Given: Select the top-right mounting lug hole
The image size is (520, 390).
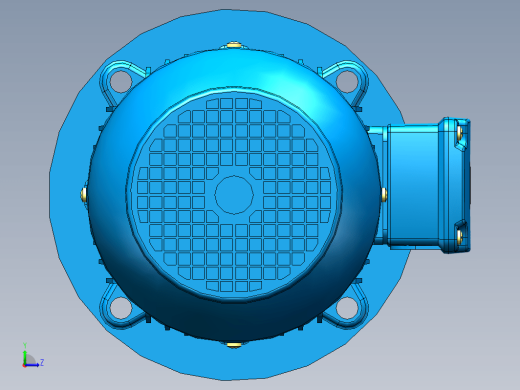Looking at the screenshot, I should point(347,81).
